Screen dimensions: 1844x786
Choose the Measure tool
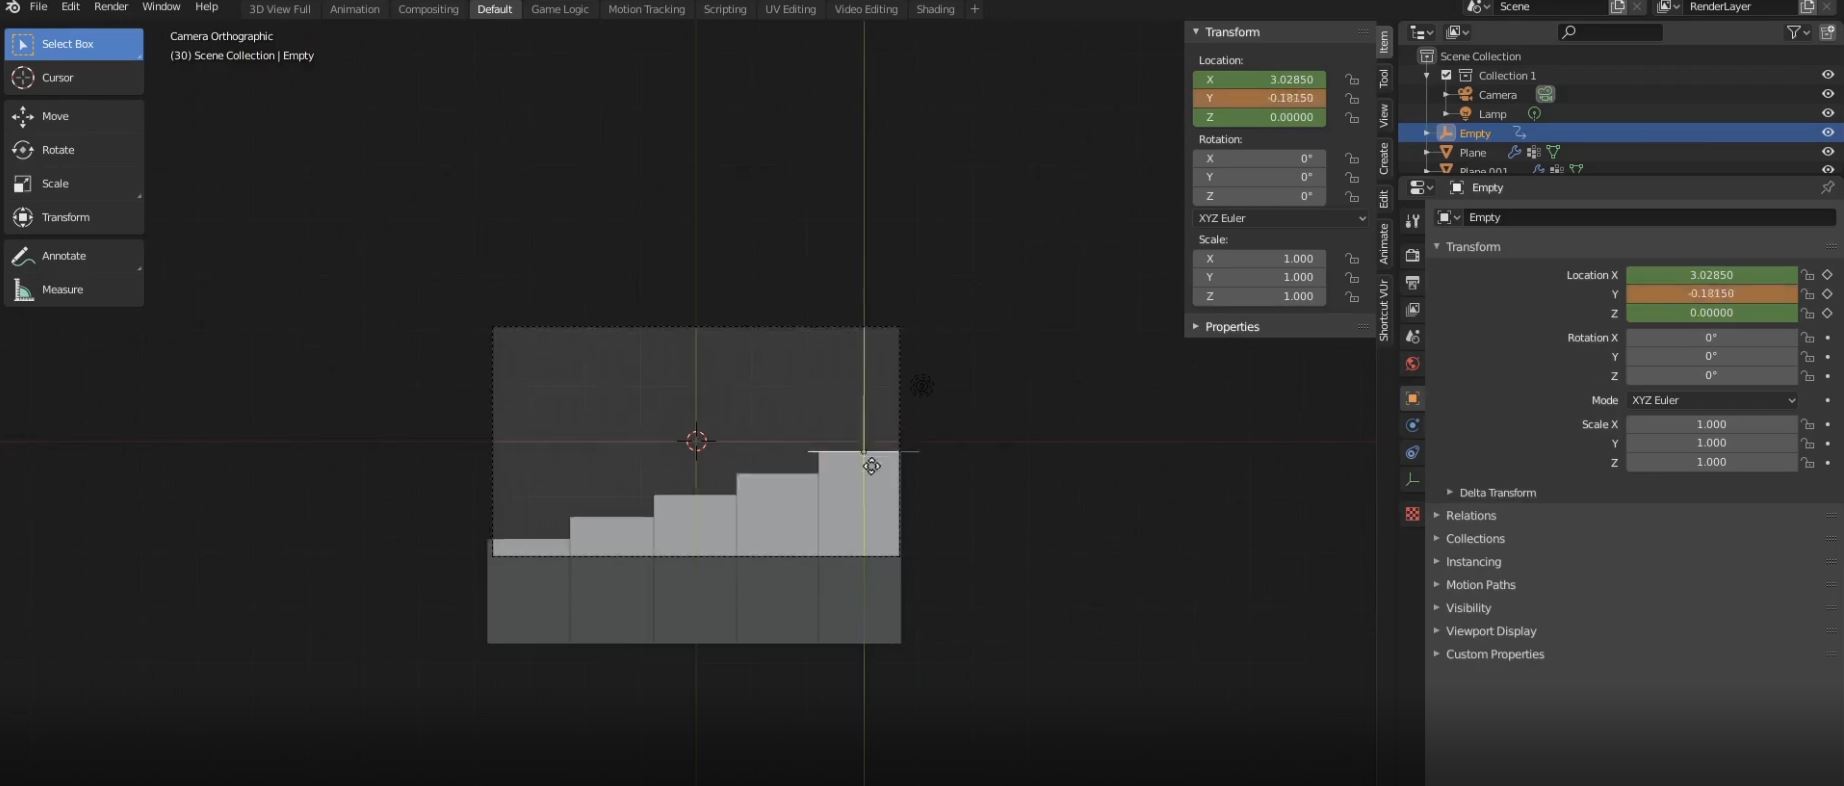point(74,290)
